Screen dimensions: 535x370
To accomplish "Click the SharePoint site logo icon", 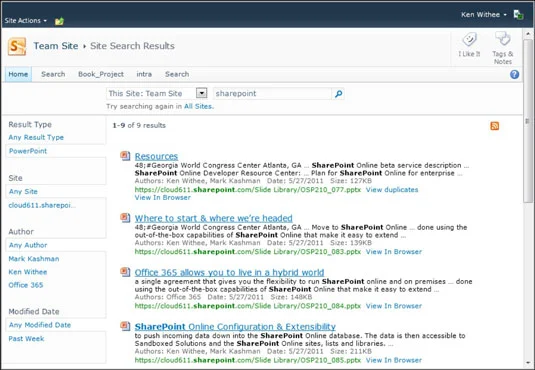I will coord(17,46).
